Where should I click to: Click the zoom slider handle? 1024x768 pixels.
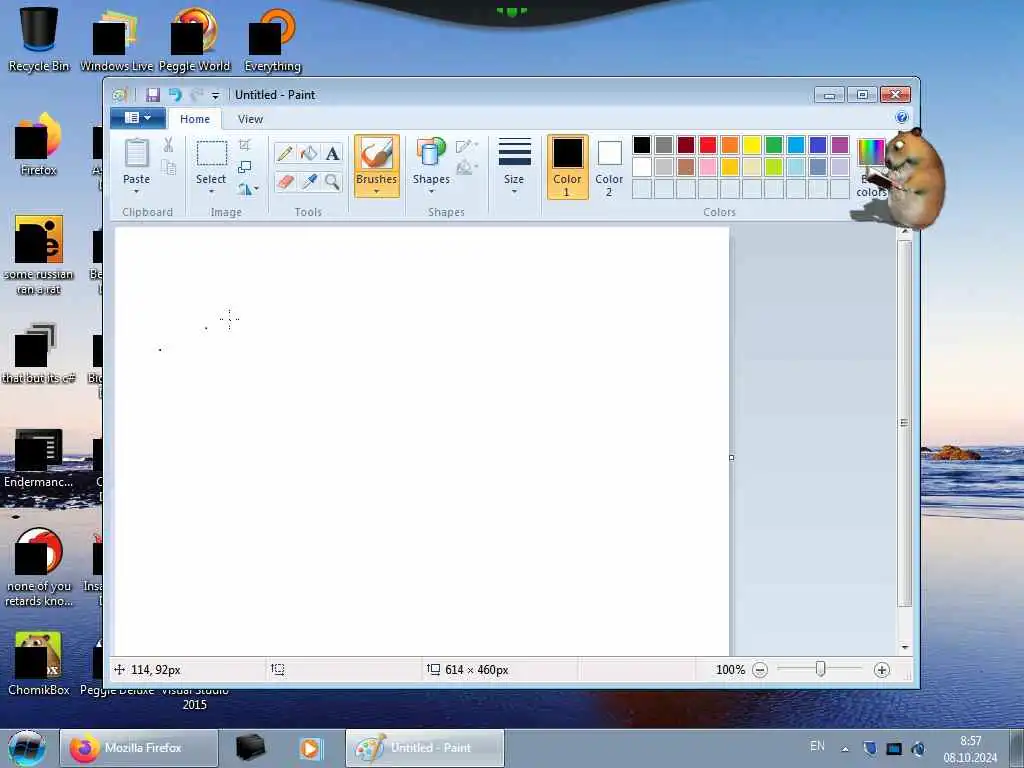pos(821,669)
